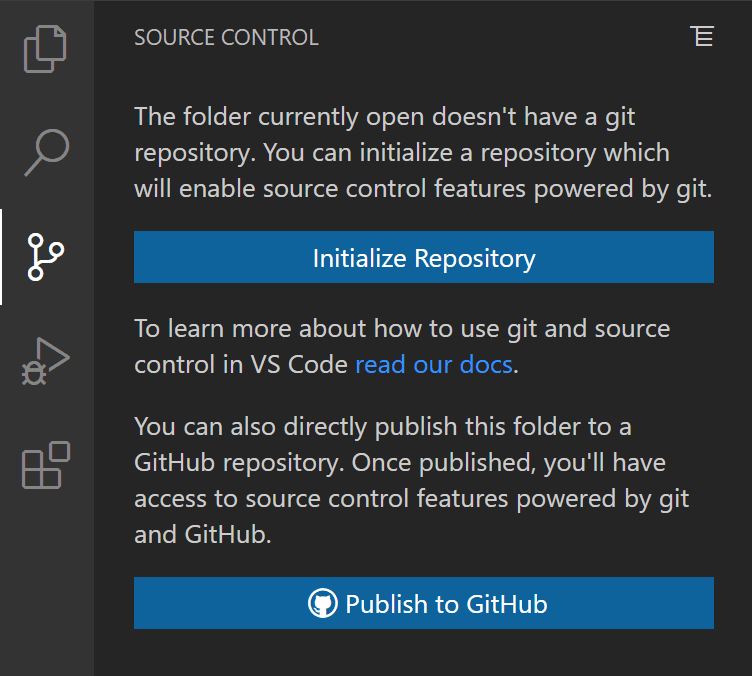Click the text 'control in VS Code'
The image size is (752, 676).
tap(241, 365)
